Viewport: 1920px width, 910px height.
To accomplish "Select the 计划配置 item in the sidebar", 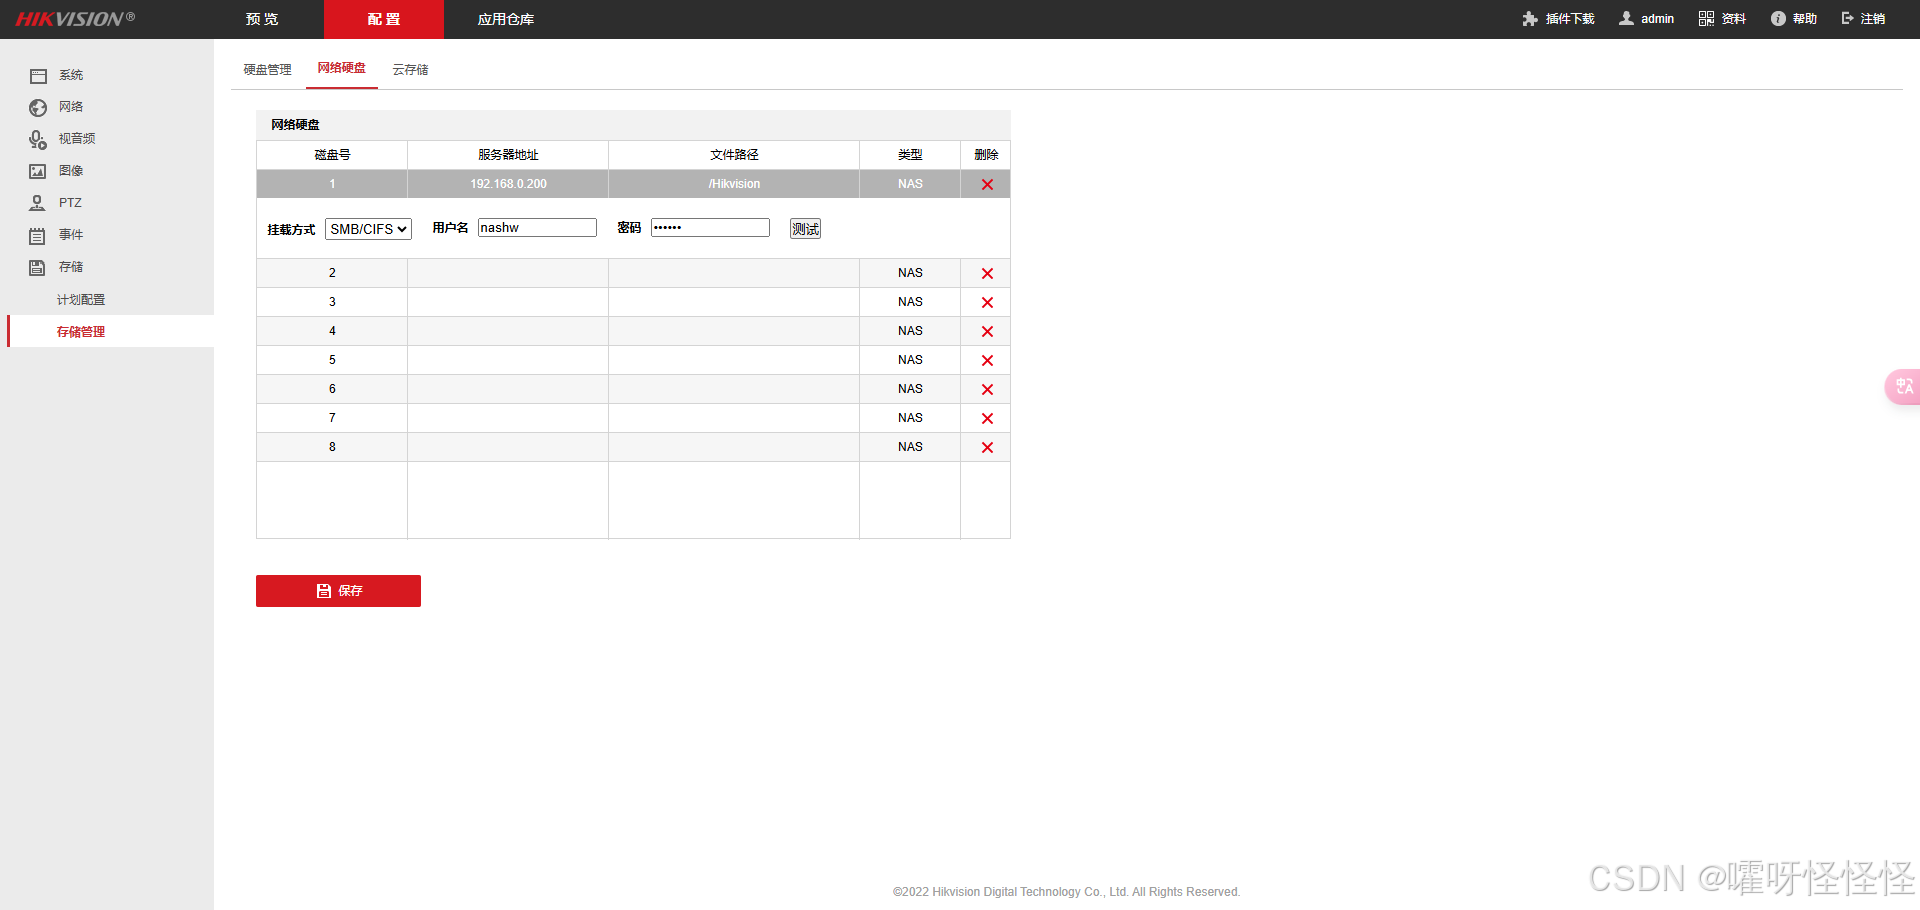I will [81, 300].
